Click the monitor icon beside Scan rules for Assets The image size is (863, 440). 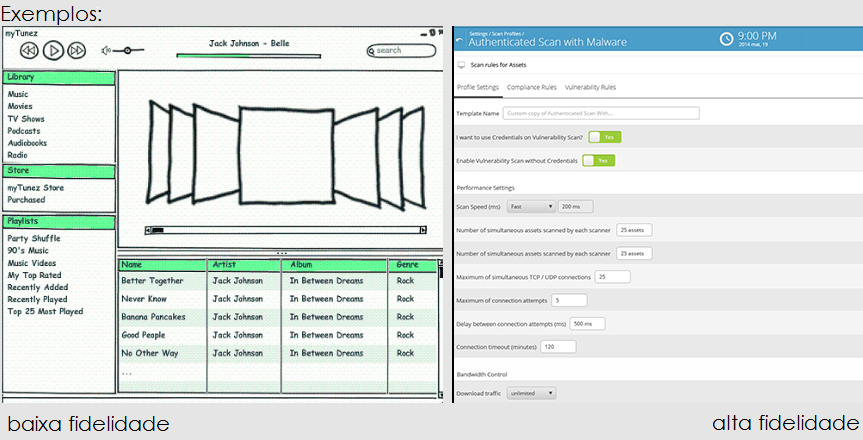click(461, 65)
